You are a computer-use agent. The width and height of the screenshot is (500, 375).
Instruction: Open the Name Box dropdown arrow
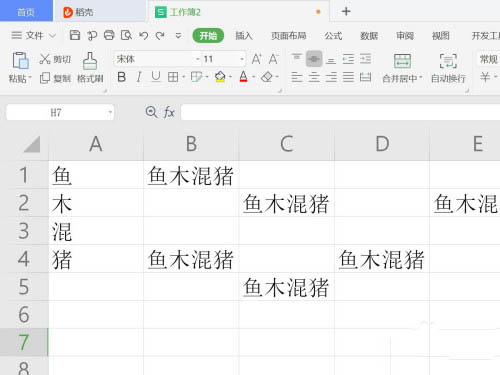tap(110, 112)
